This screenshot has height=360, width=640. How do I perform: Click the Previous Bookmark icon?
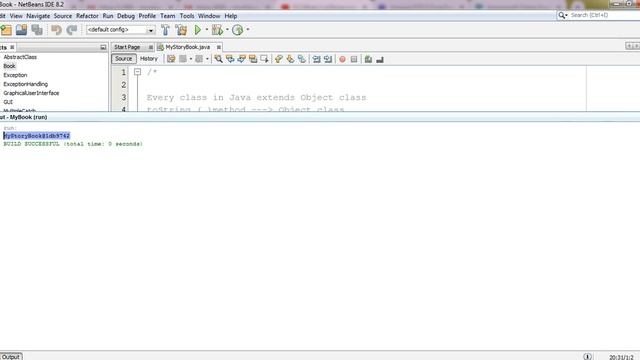click(x=279, y=59)
